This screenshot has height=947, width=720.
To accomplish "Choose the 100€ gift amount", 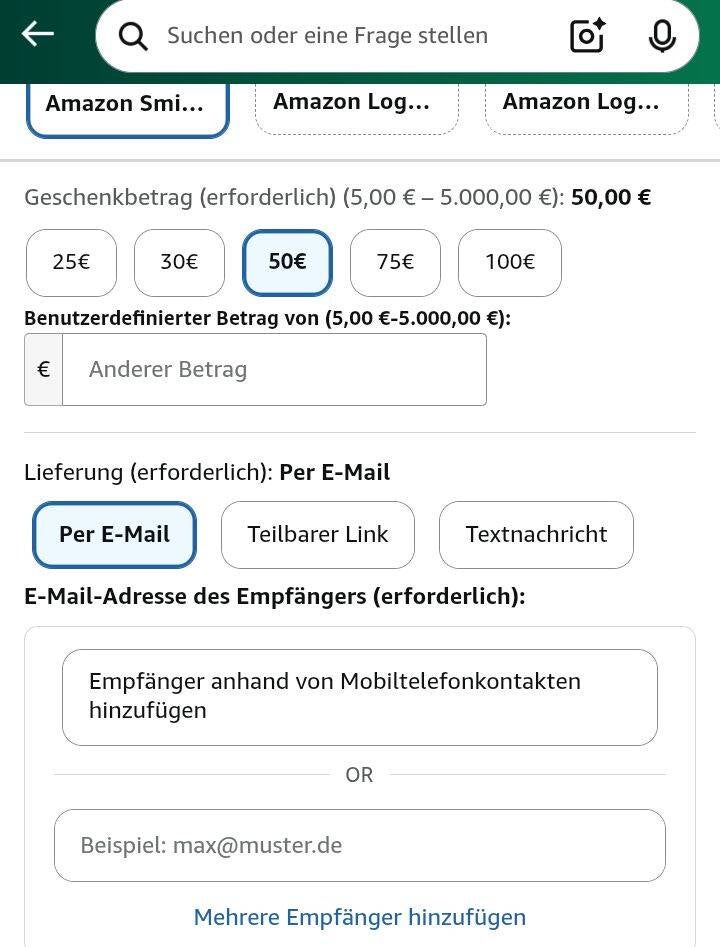I will (510, 262).
